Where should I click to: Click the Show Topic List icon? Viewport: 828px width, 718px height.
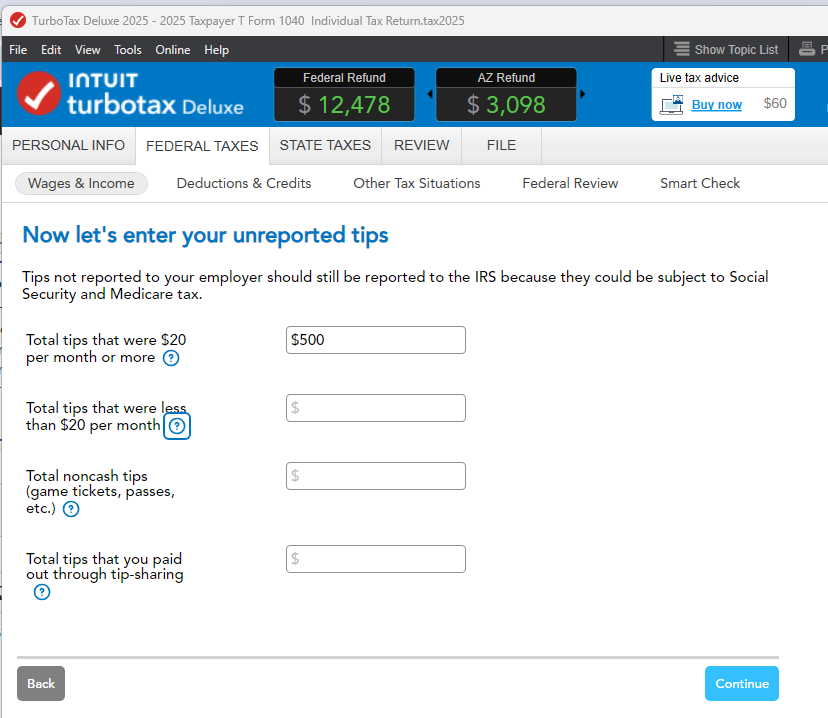(x=682, y=49)
